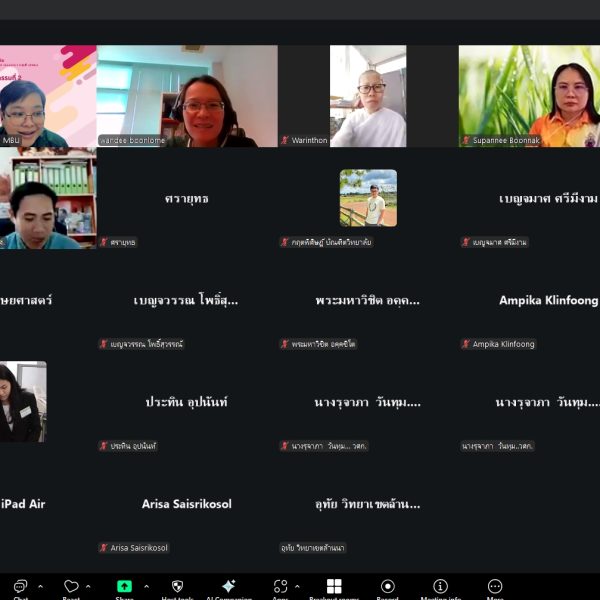The height and width of the screenshot is (600, 600).
Task: Click the large Ampika Klinfoong name in tile
Action: coord(549,300)
